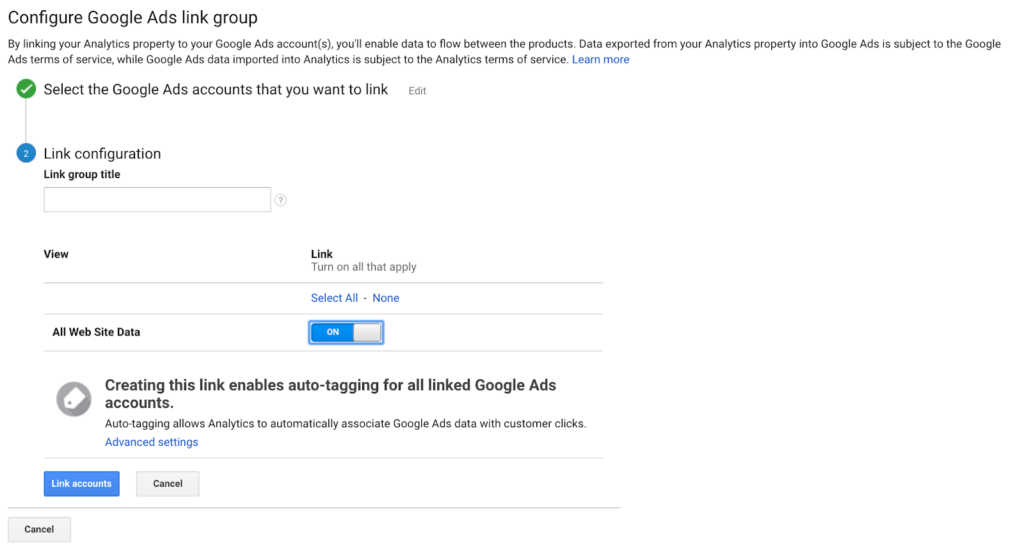Click the None link
The width and height of the screenshot is (1024, 554).
386,298
